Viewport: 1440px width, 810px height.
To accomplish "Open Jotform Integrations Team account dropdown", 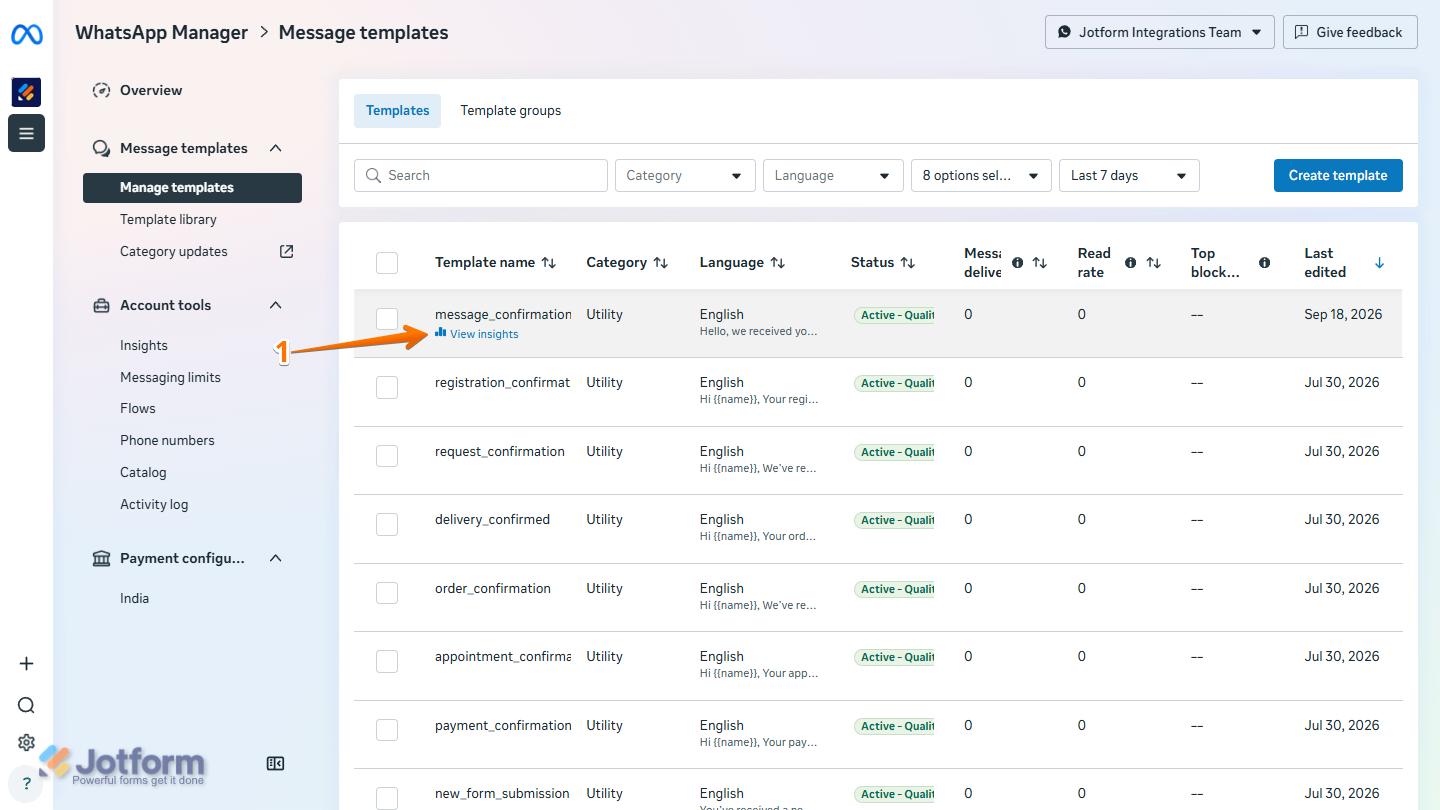I will [1160, 32].
